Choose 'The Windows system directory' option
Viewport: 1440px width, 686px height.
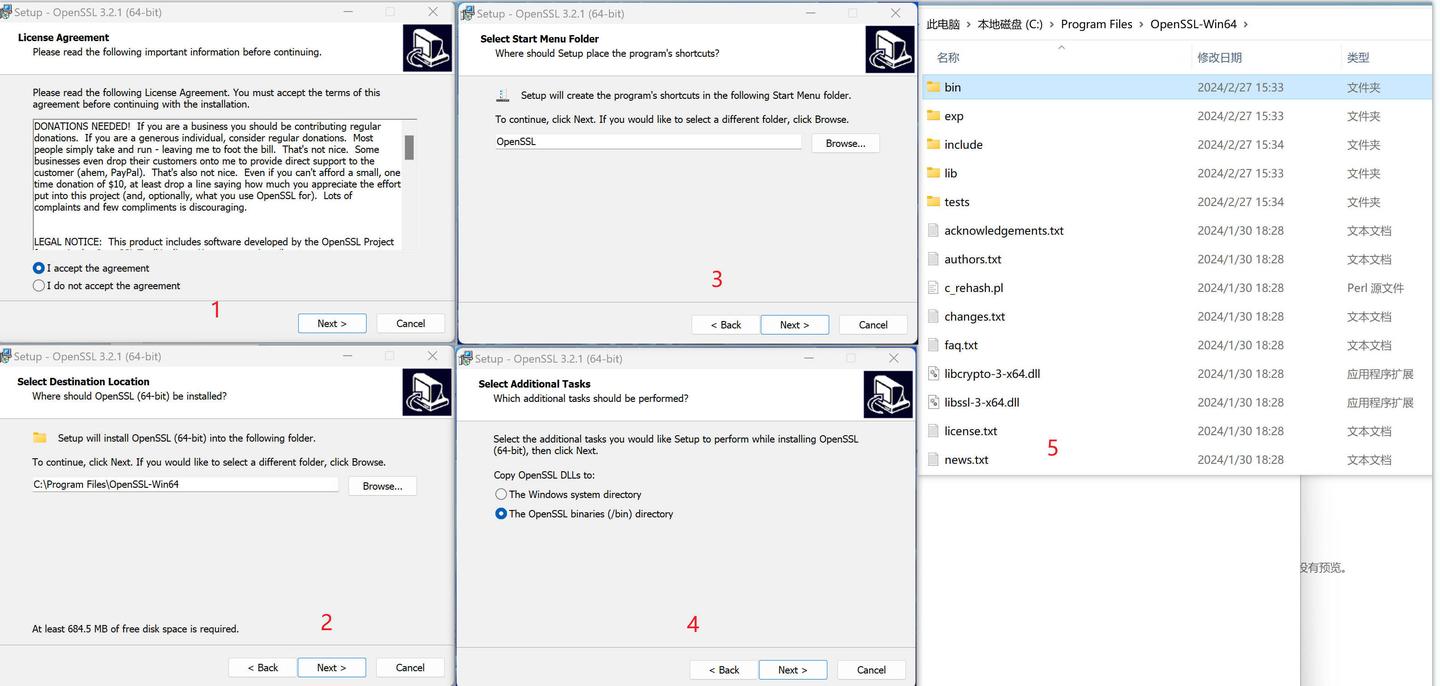click(501, 494)
